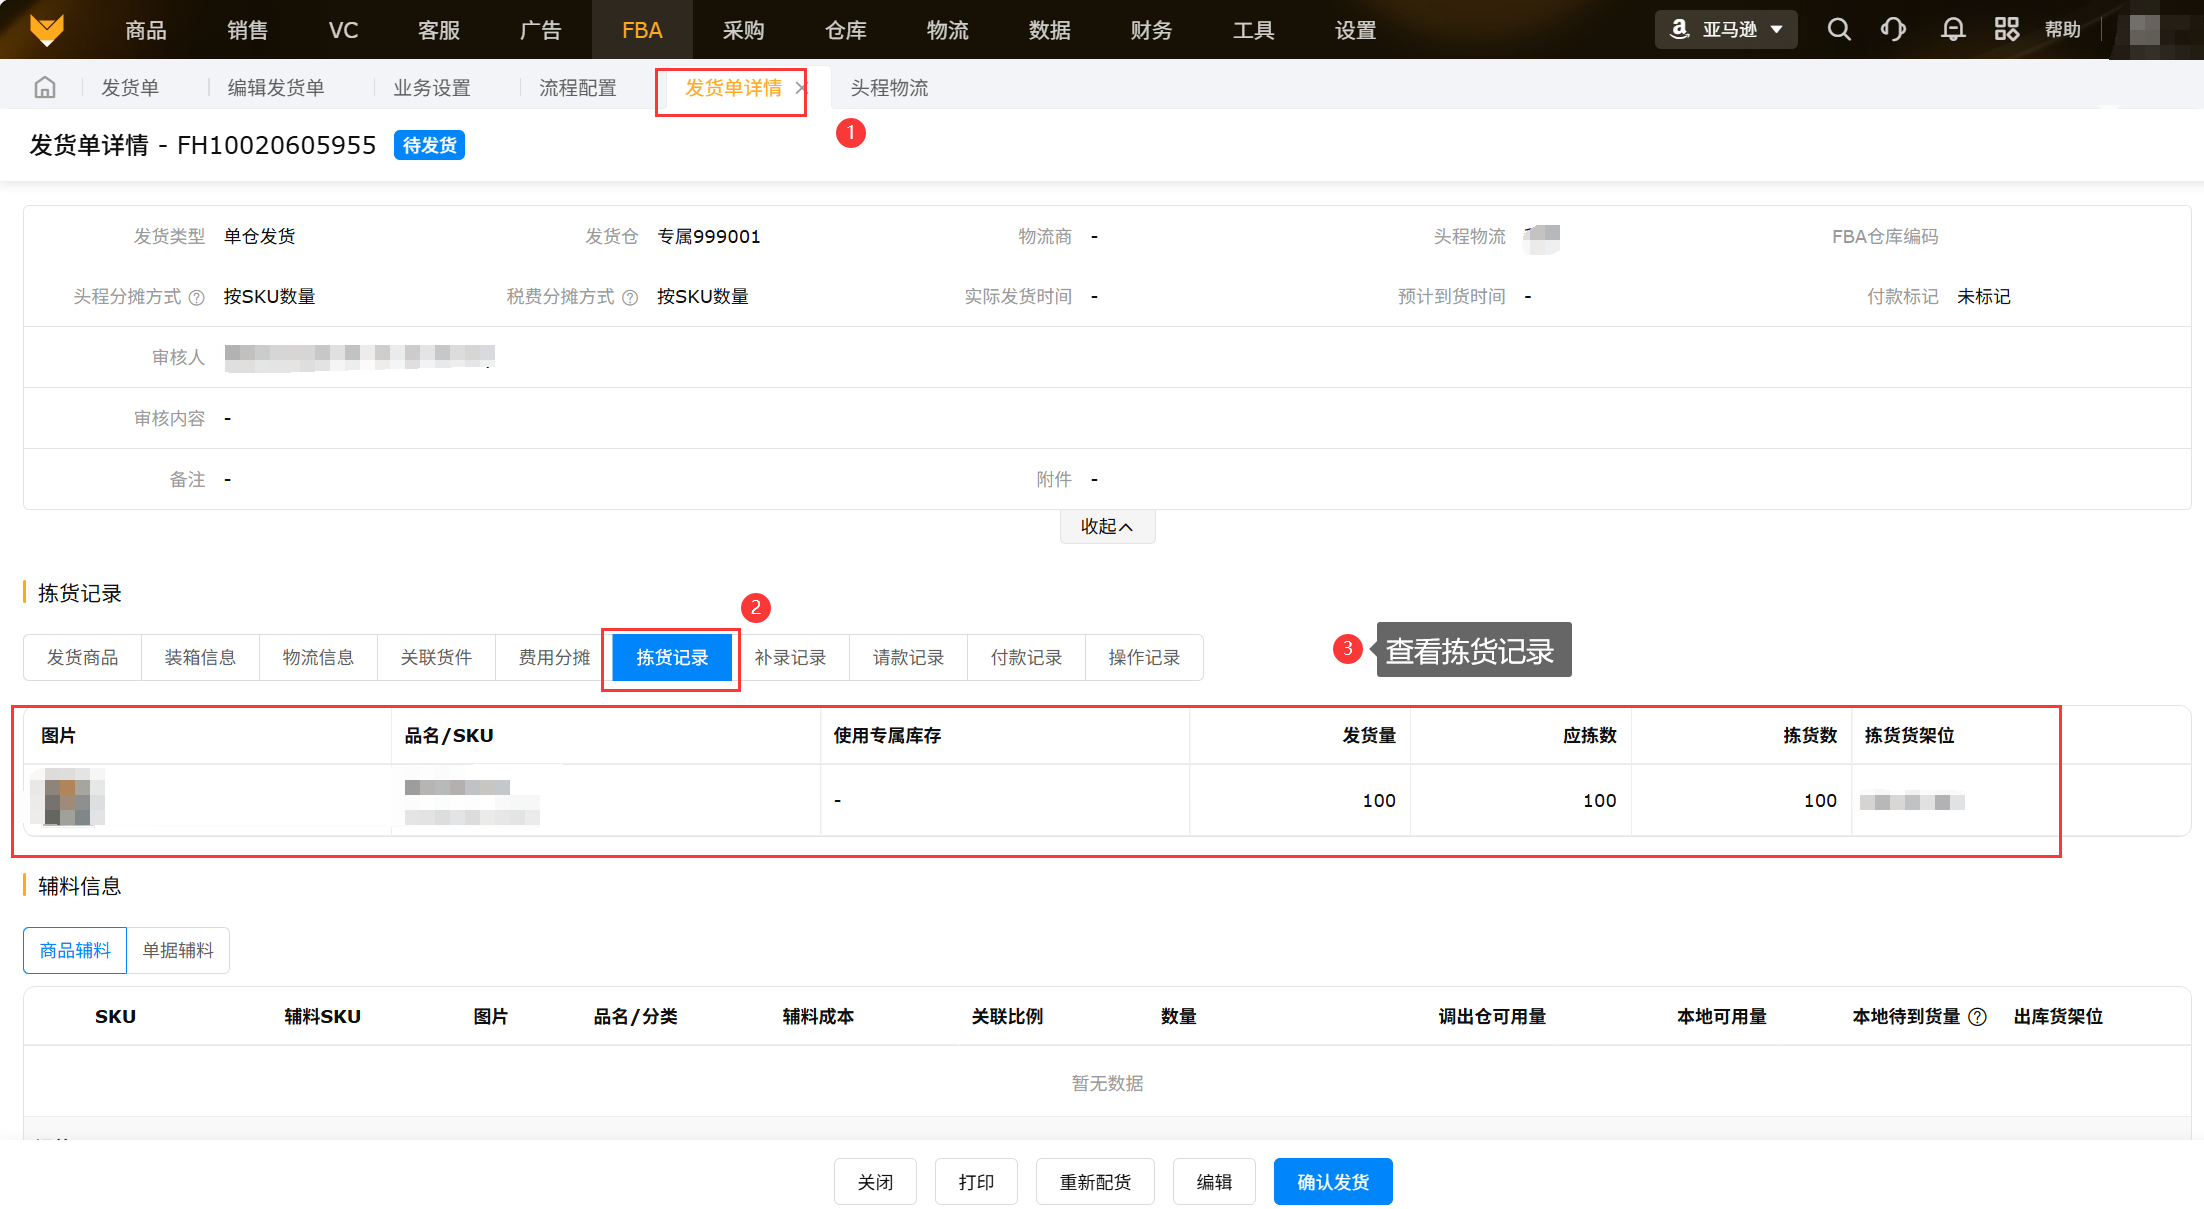The width and height of the screenshot is (2204, 1209).
Task: Click the 确认发货 button
Action: coord(1332,1182)
